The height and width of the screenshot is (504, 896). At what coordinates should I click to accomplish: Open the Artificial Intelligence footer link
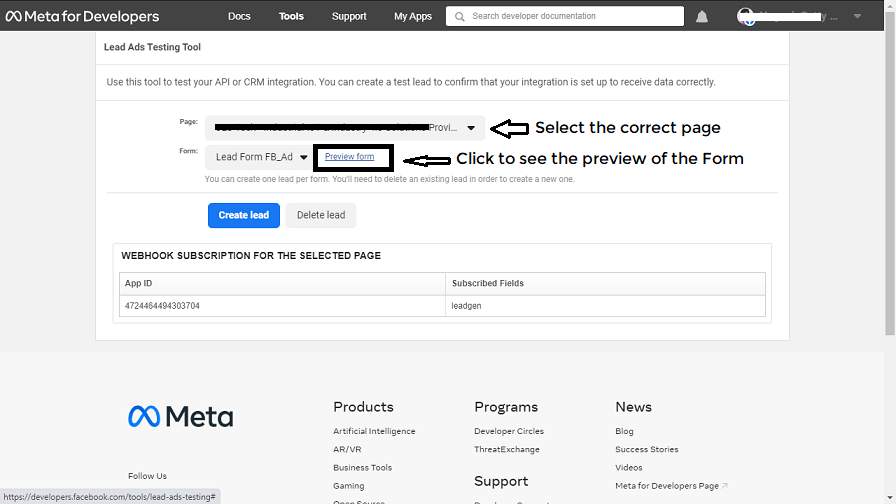coord(374,431)
